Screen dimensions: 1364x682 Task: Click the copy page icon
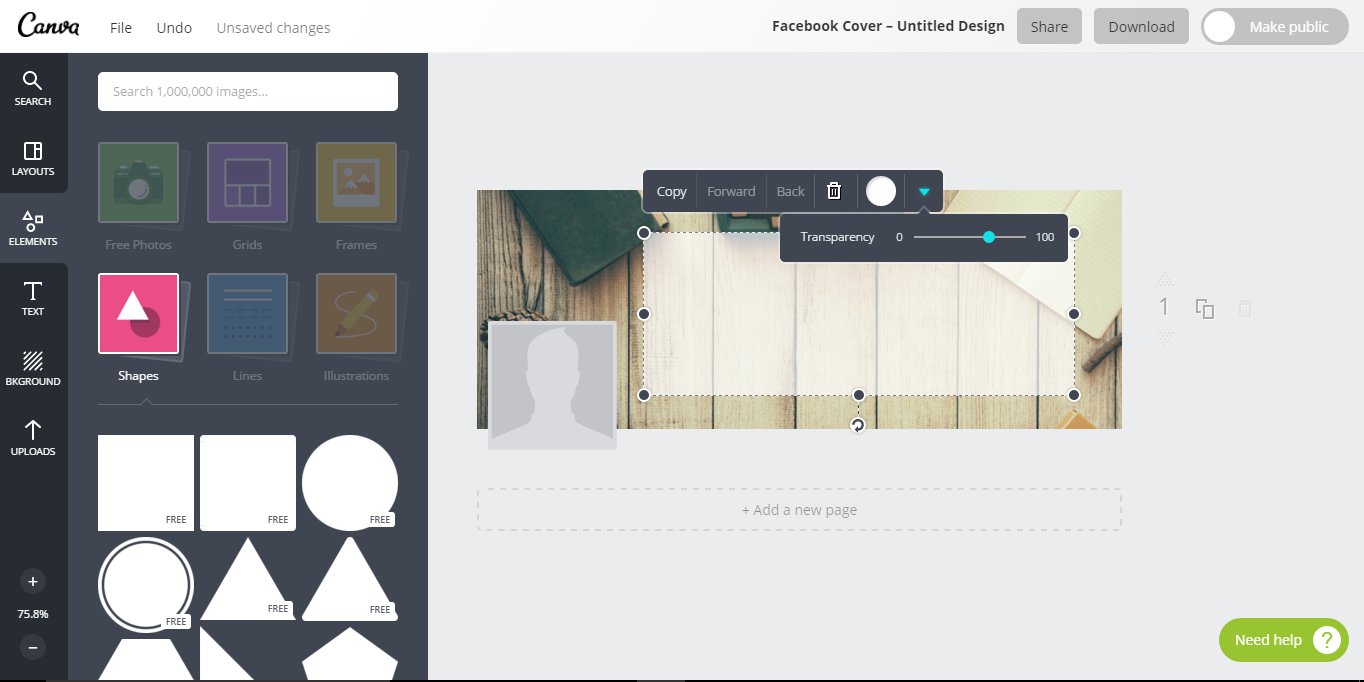1205,309
